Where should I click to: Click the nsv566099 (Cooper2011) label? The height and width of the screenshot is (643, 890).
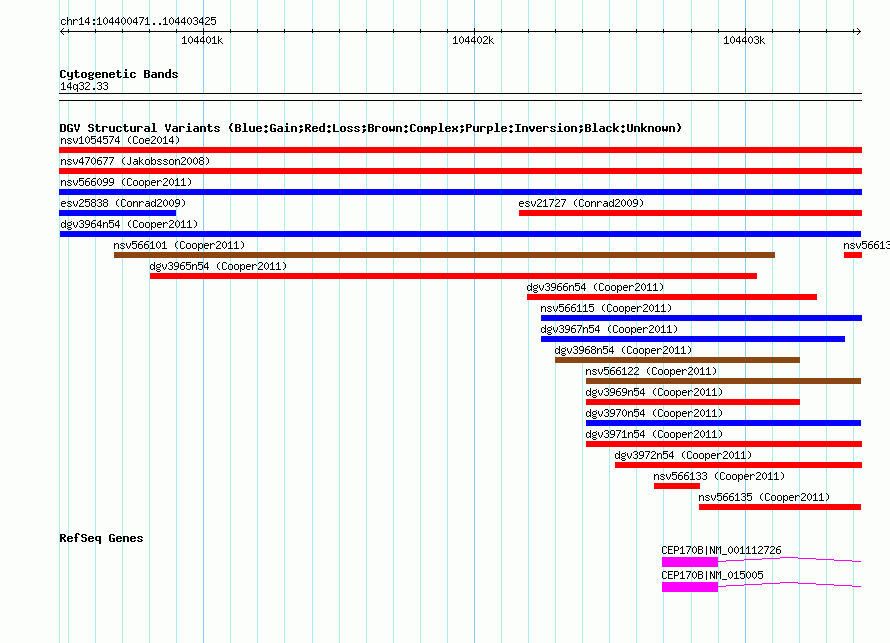[126, 182]
